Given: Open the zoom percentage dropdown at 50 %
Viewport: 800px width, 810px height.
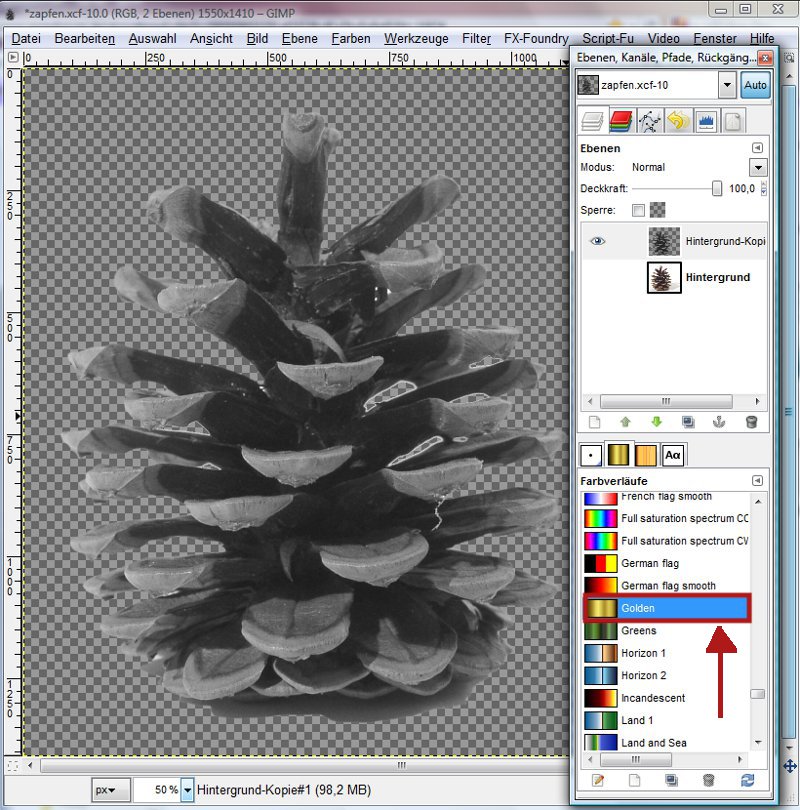Looking at the screenshot, I should 187,791.
